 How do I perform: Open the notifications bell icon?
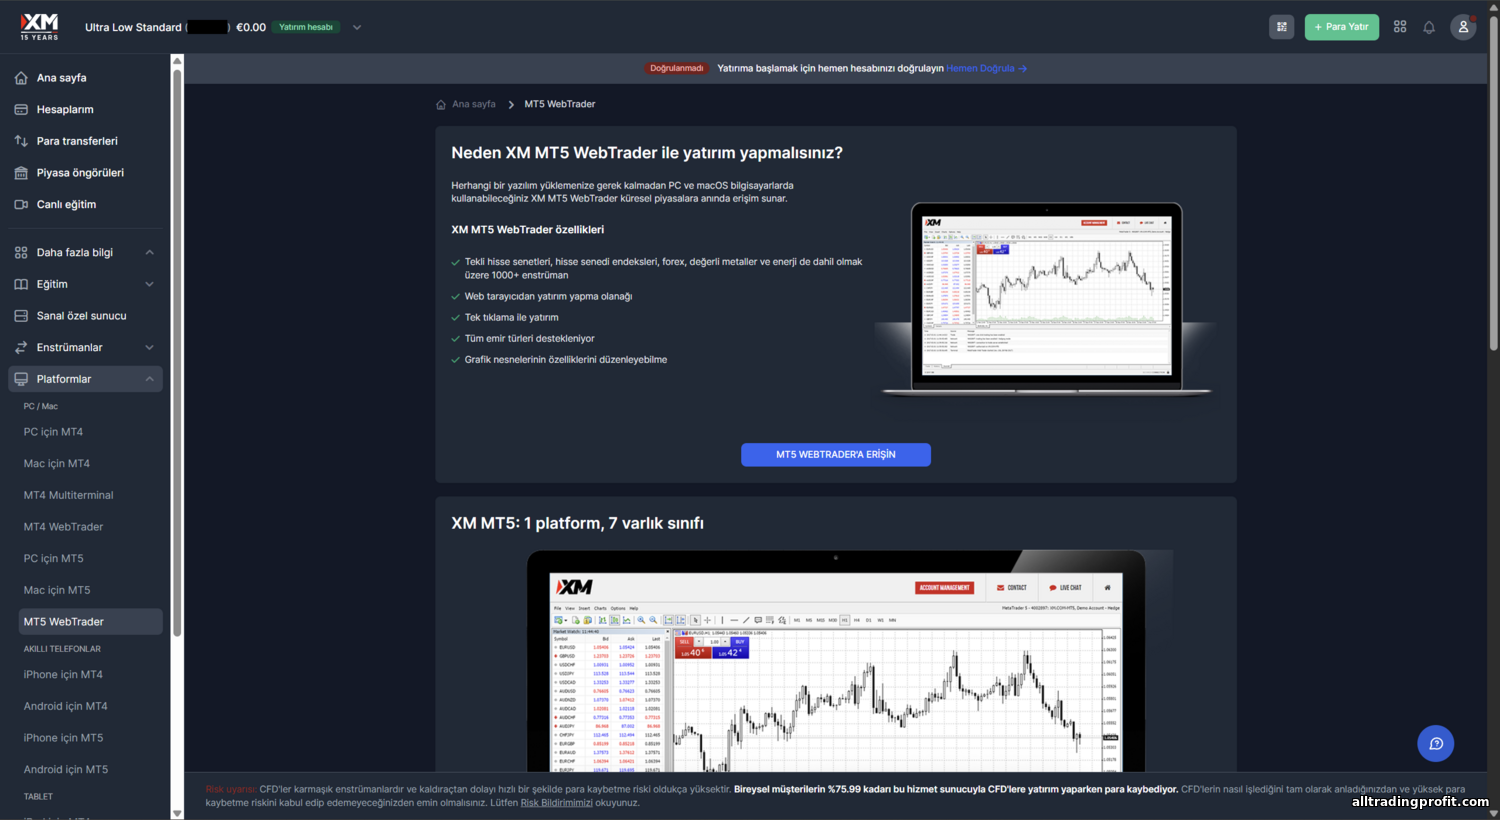pos(1429,27)
